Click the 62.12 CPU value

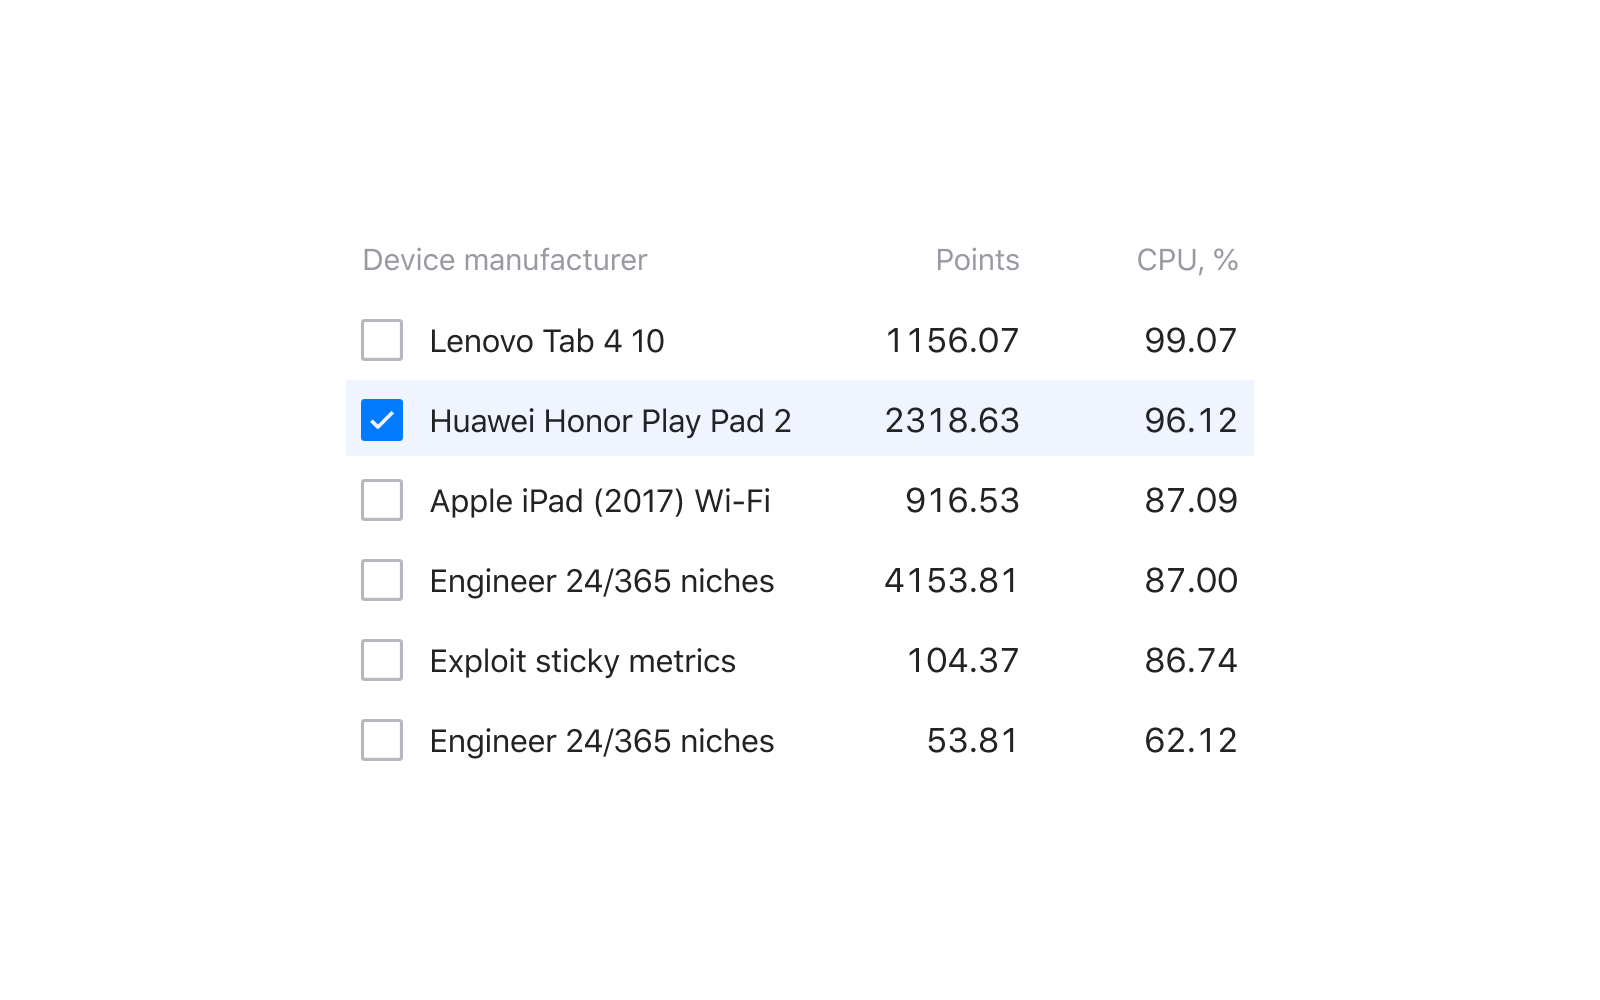1191,741
